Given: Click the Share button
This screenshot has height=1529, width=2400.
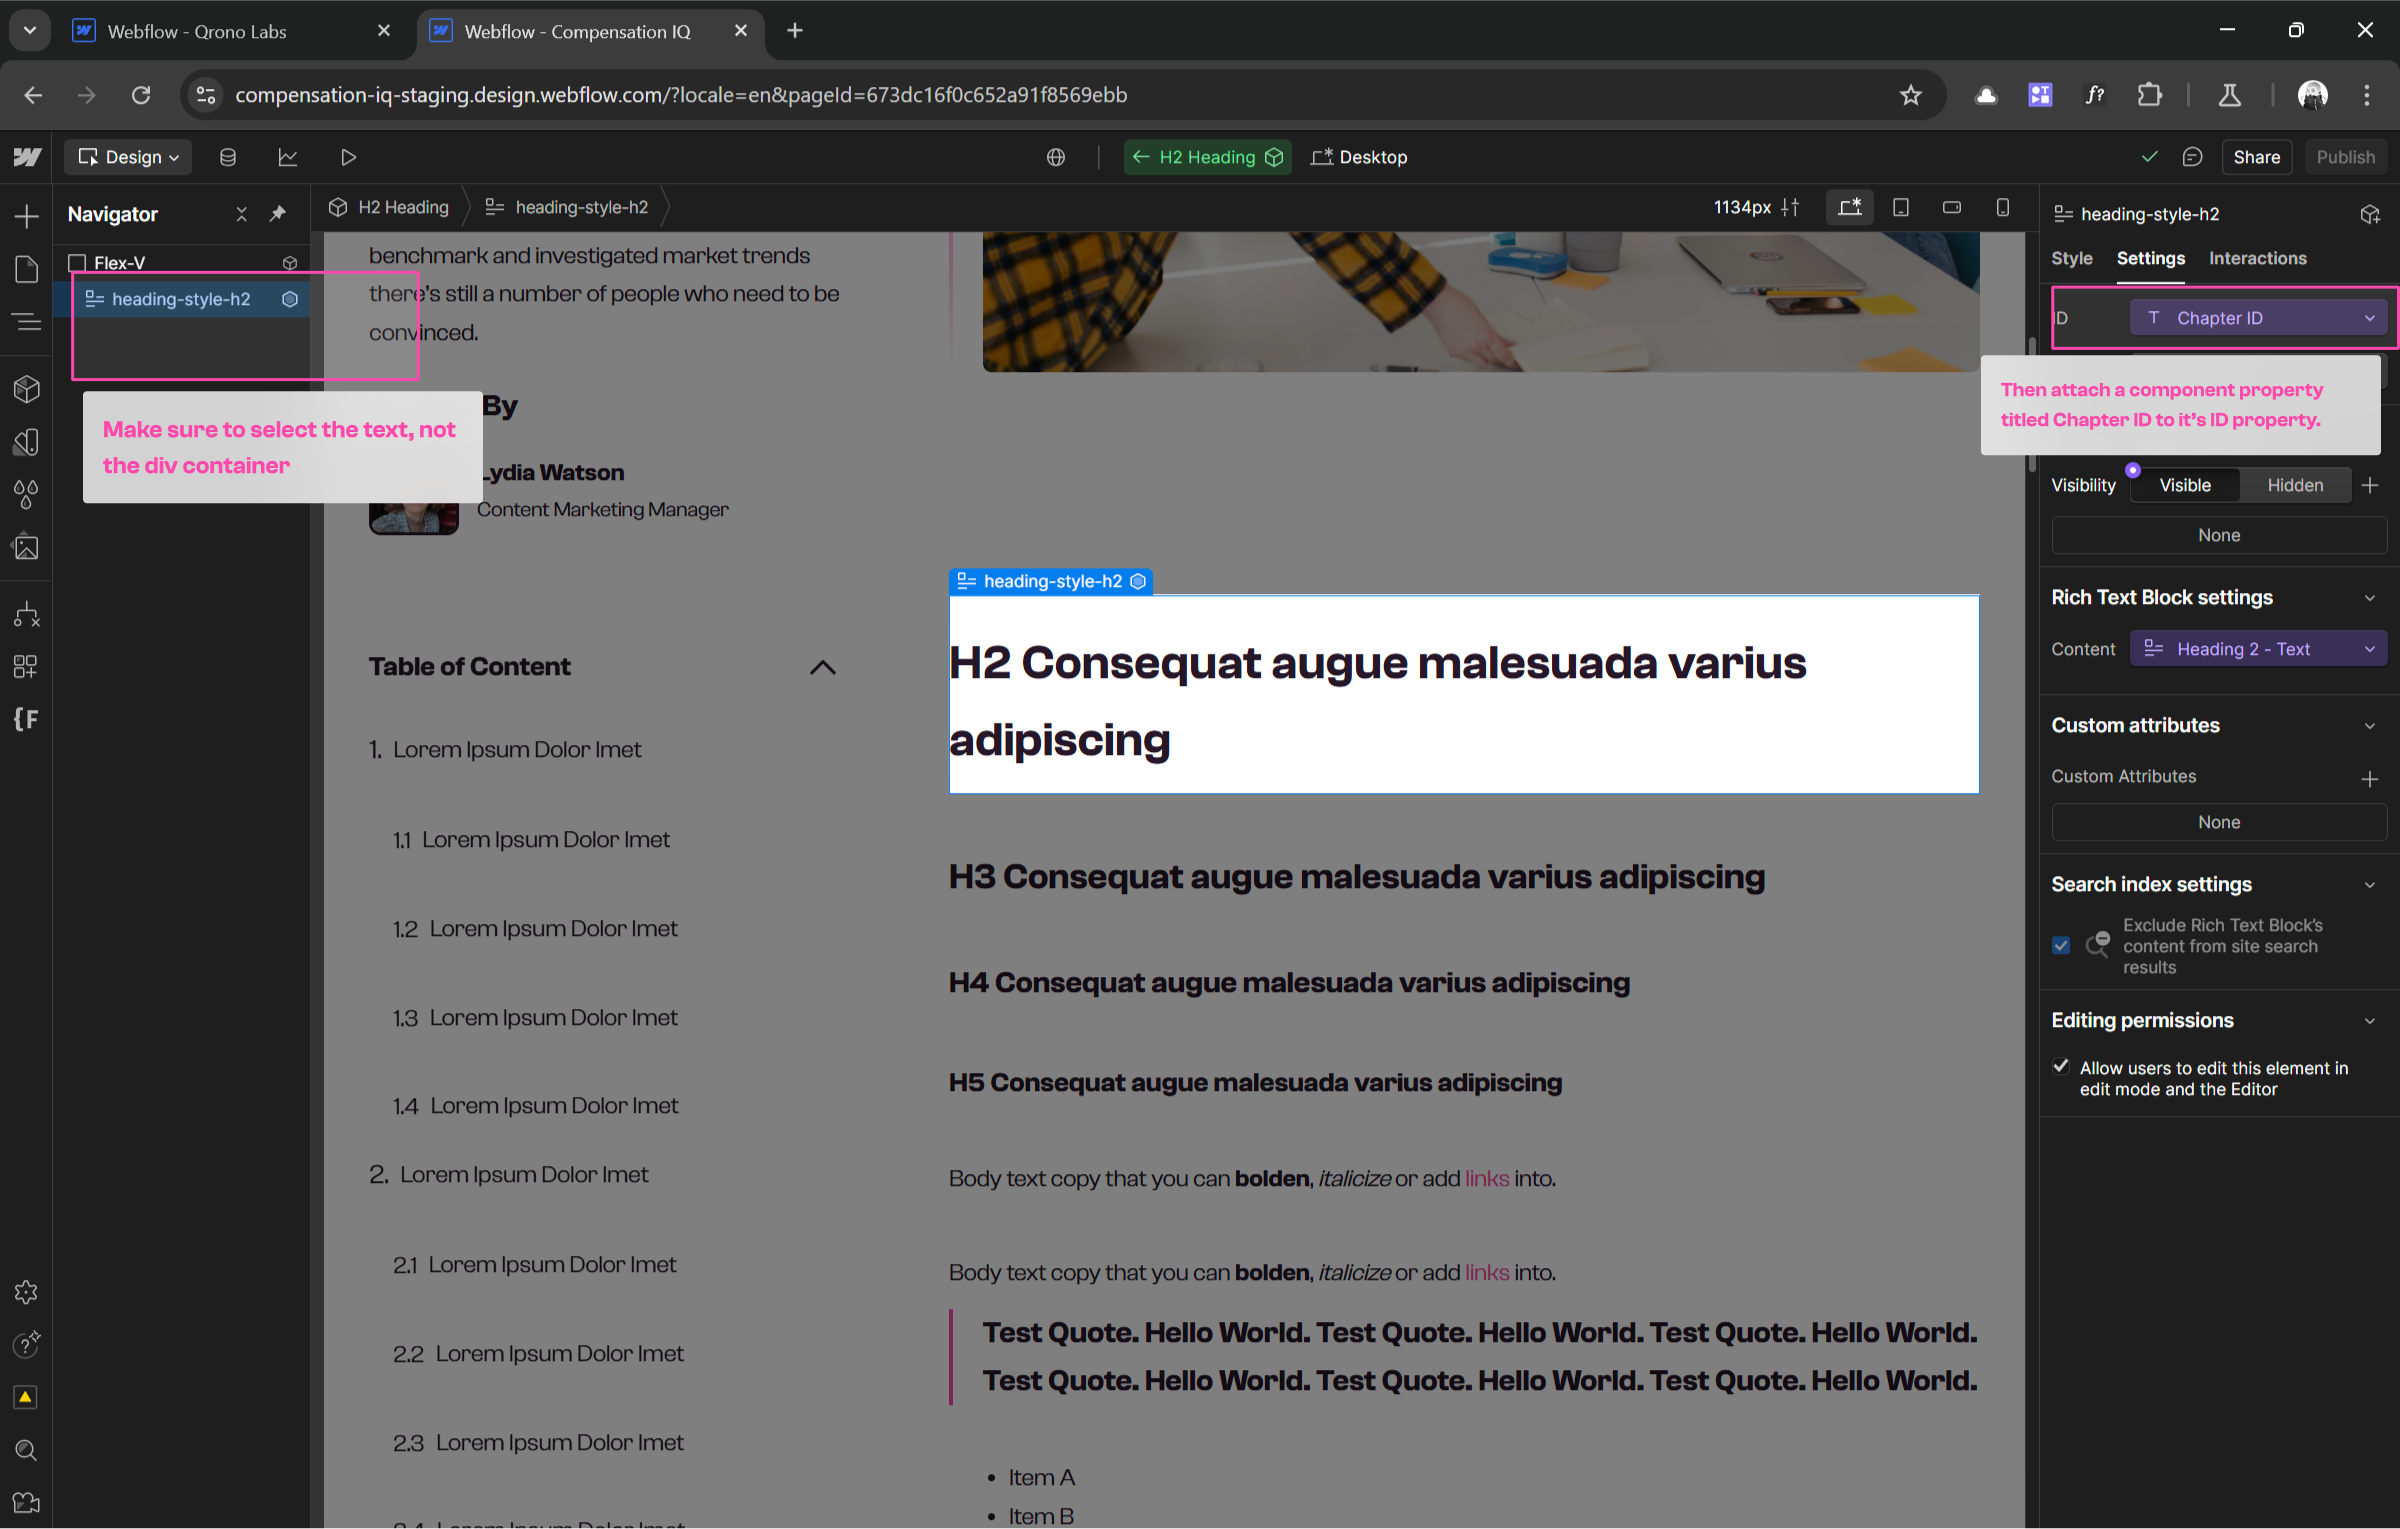Looking at the screenshot, I should click(2256, 157).
